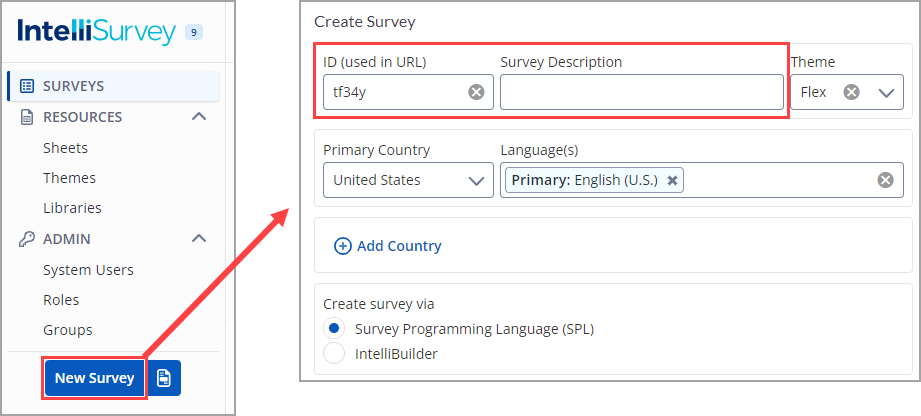921x416 pixels.
Task: Open Sheets under Resources
Action: tap(65, 148)
